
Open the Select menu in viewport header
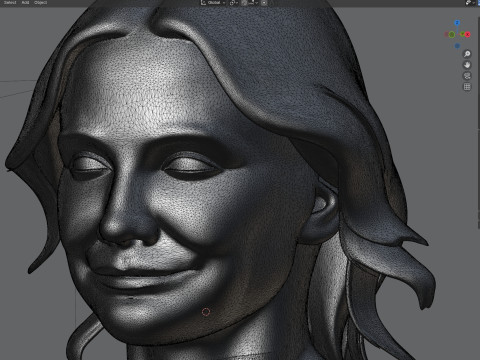point(10,2)
